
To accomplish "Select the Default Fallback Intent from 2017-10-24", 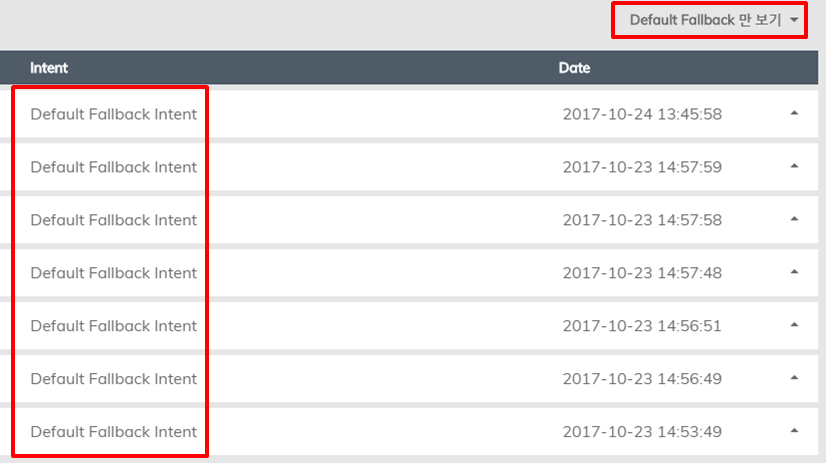I will (x=113, y=114).
